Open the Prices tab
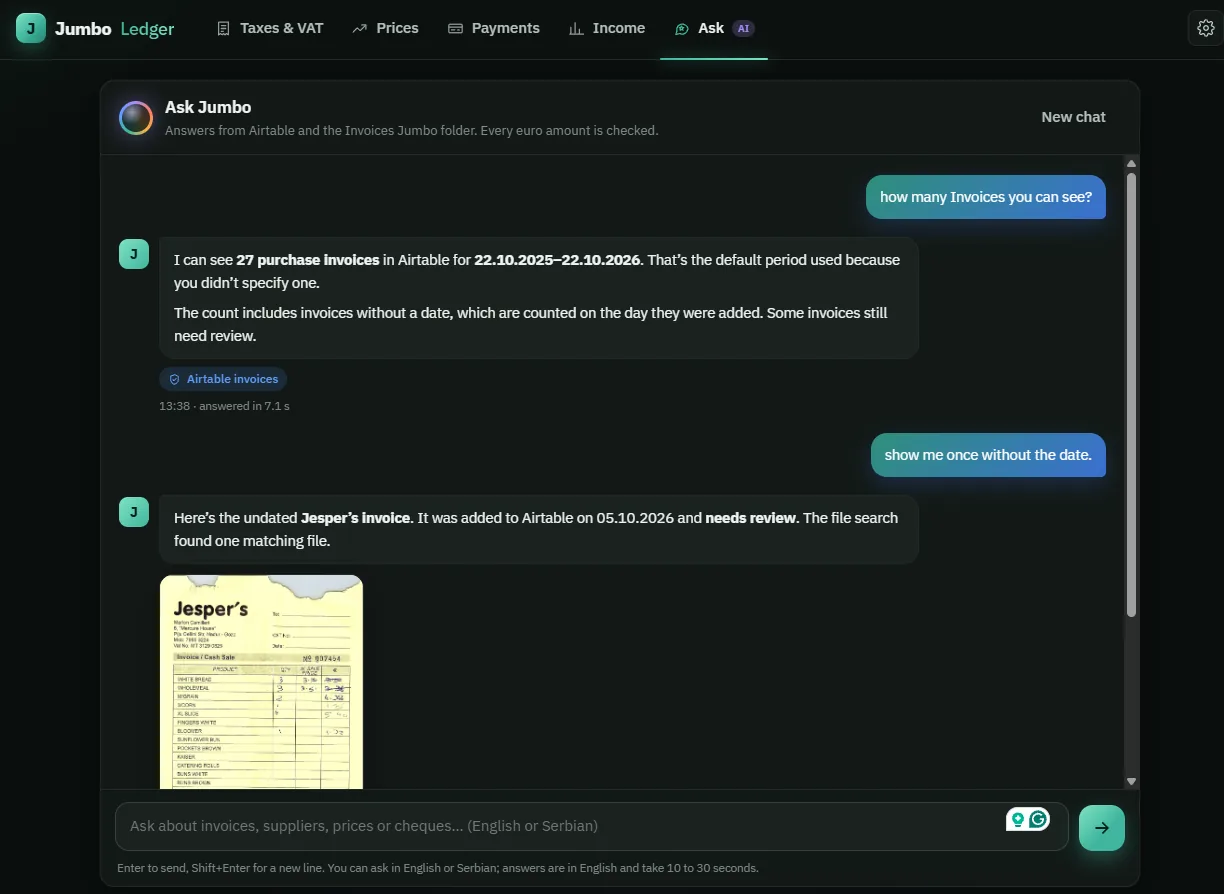Viewport: 1224px width, 894px height. click(x=385, y=28)
